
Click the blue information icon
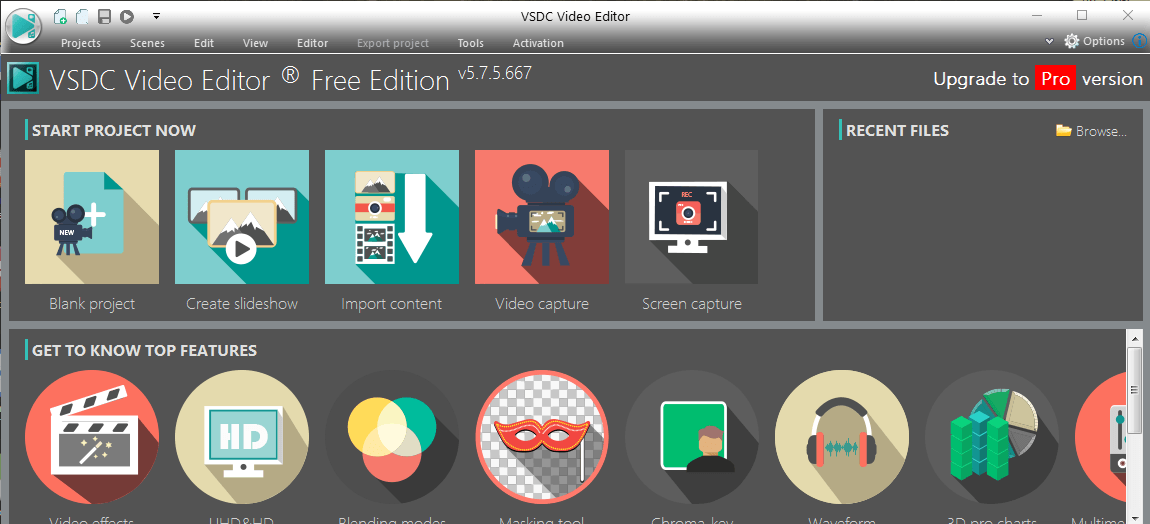[1140, 41]
